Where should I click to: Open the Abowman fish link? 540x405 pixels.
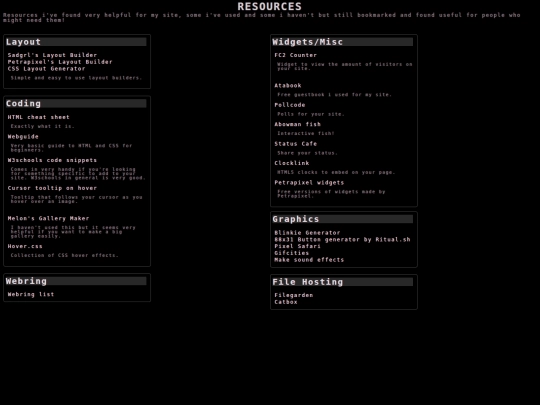(298, 124)
